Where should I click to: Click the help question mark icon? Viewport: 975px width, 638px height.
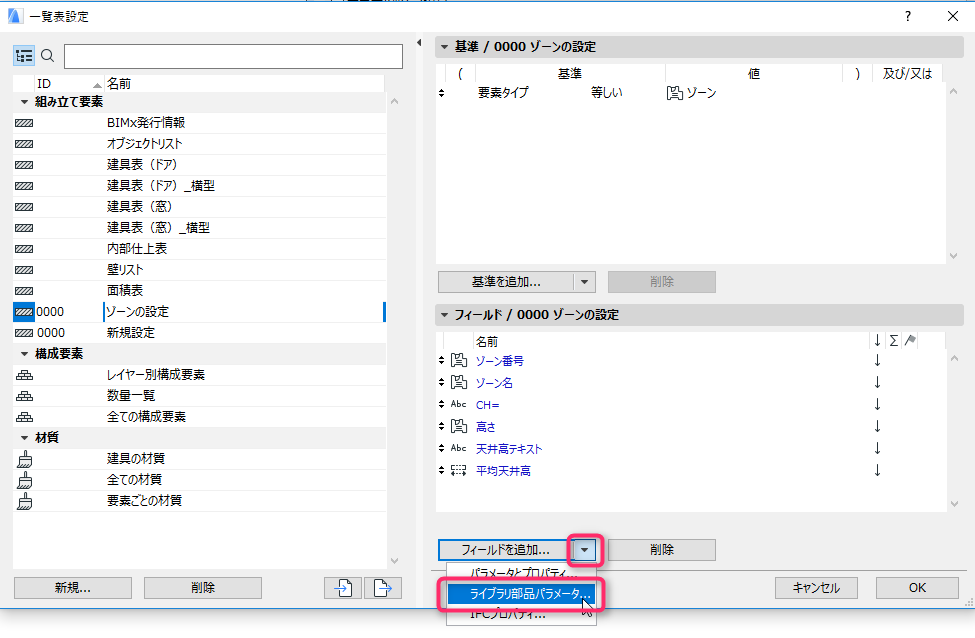pyautogui.click(x=908, y=16)
